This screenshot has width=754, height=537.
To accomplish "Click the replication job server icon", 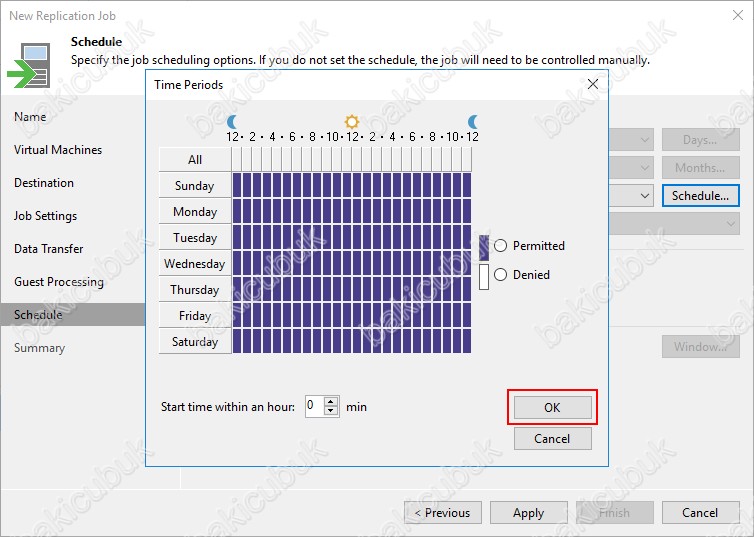I will click(29, 65).
